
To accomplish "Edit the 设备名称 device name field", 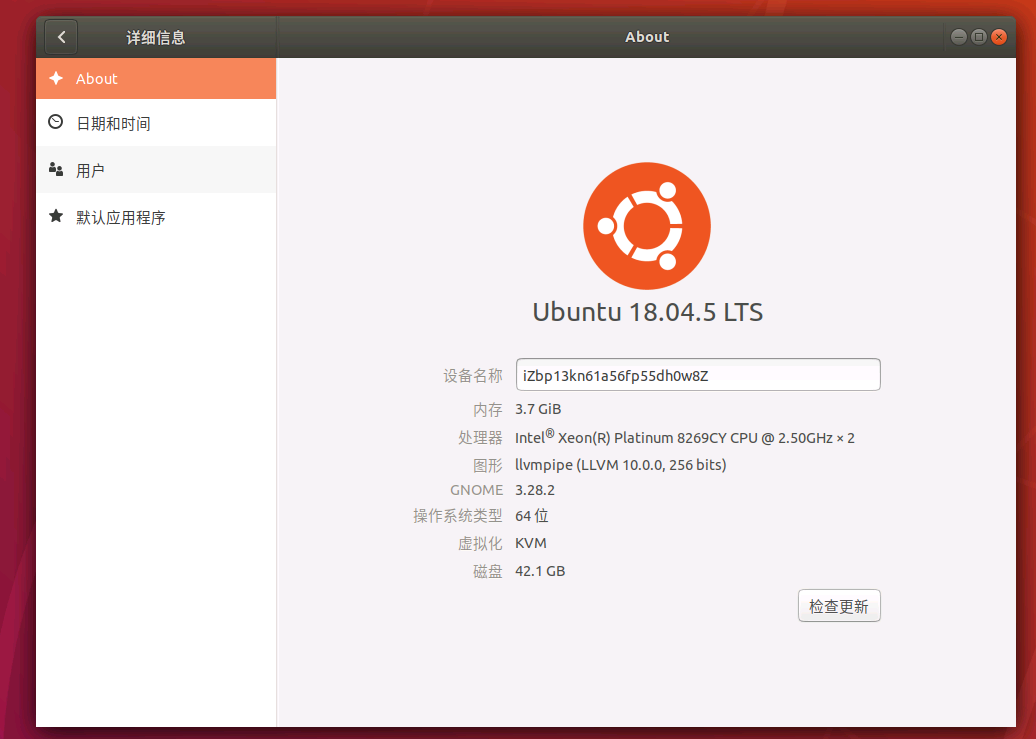I will pyautogui.click(x=698, y=375).
